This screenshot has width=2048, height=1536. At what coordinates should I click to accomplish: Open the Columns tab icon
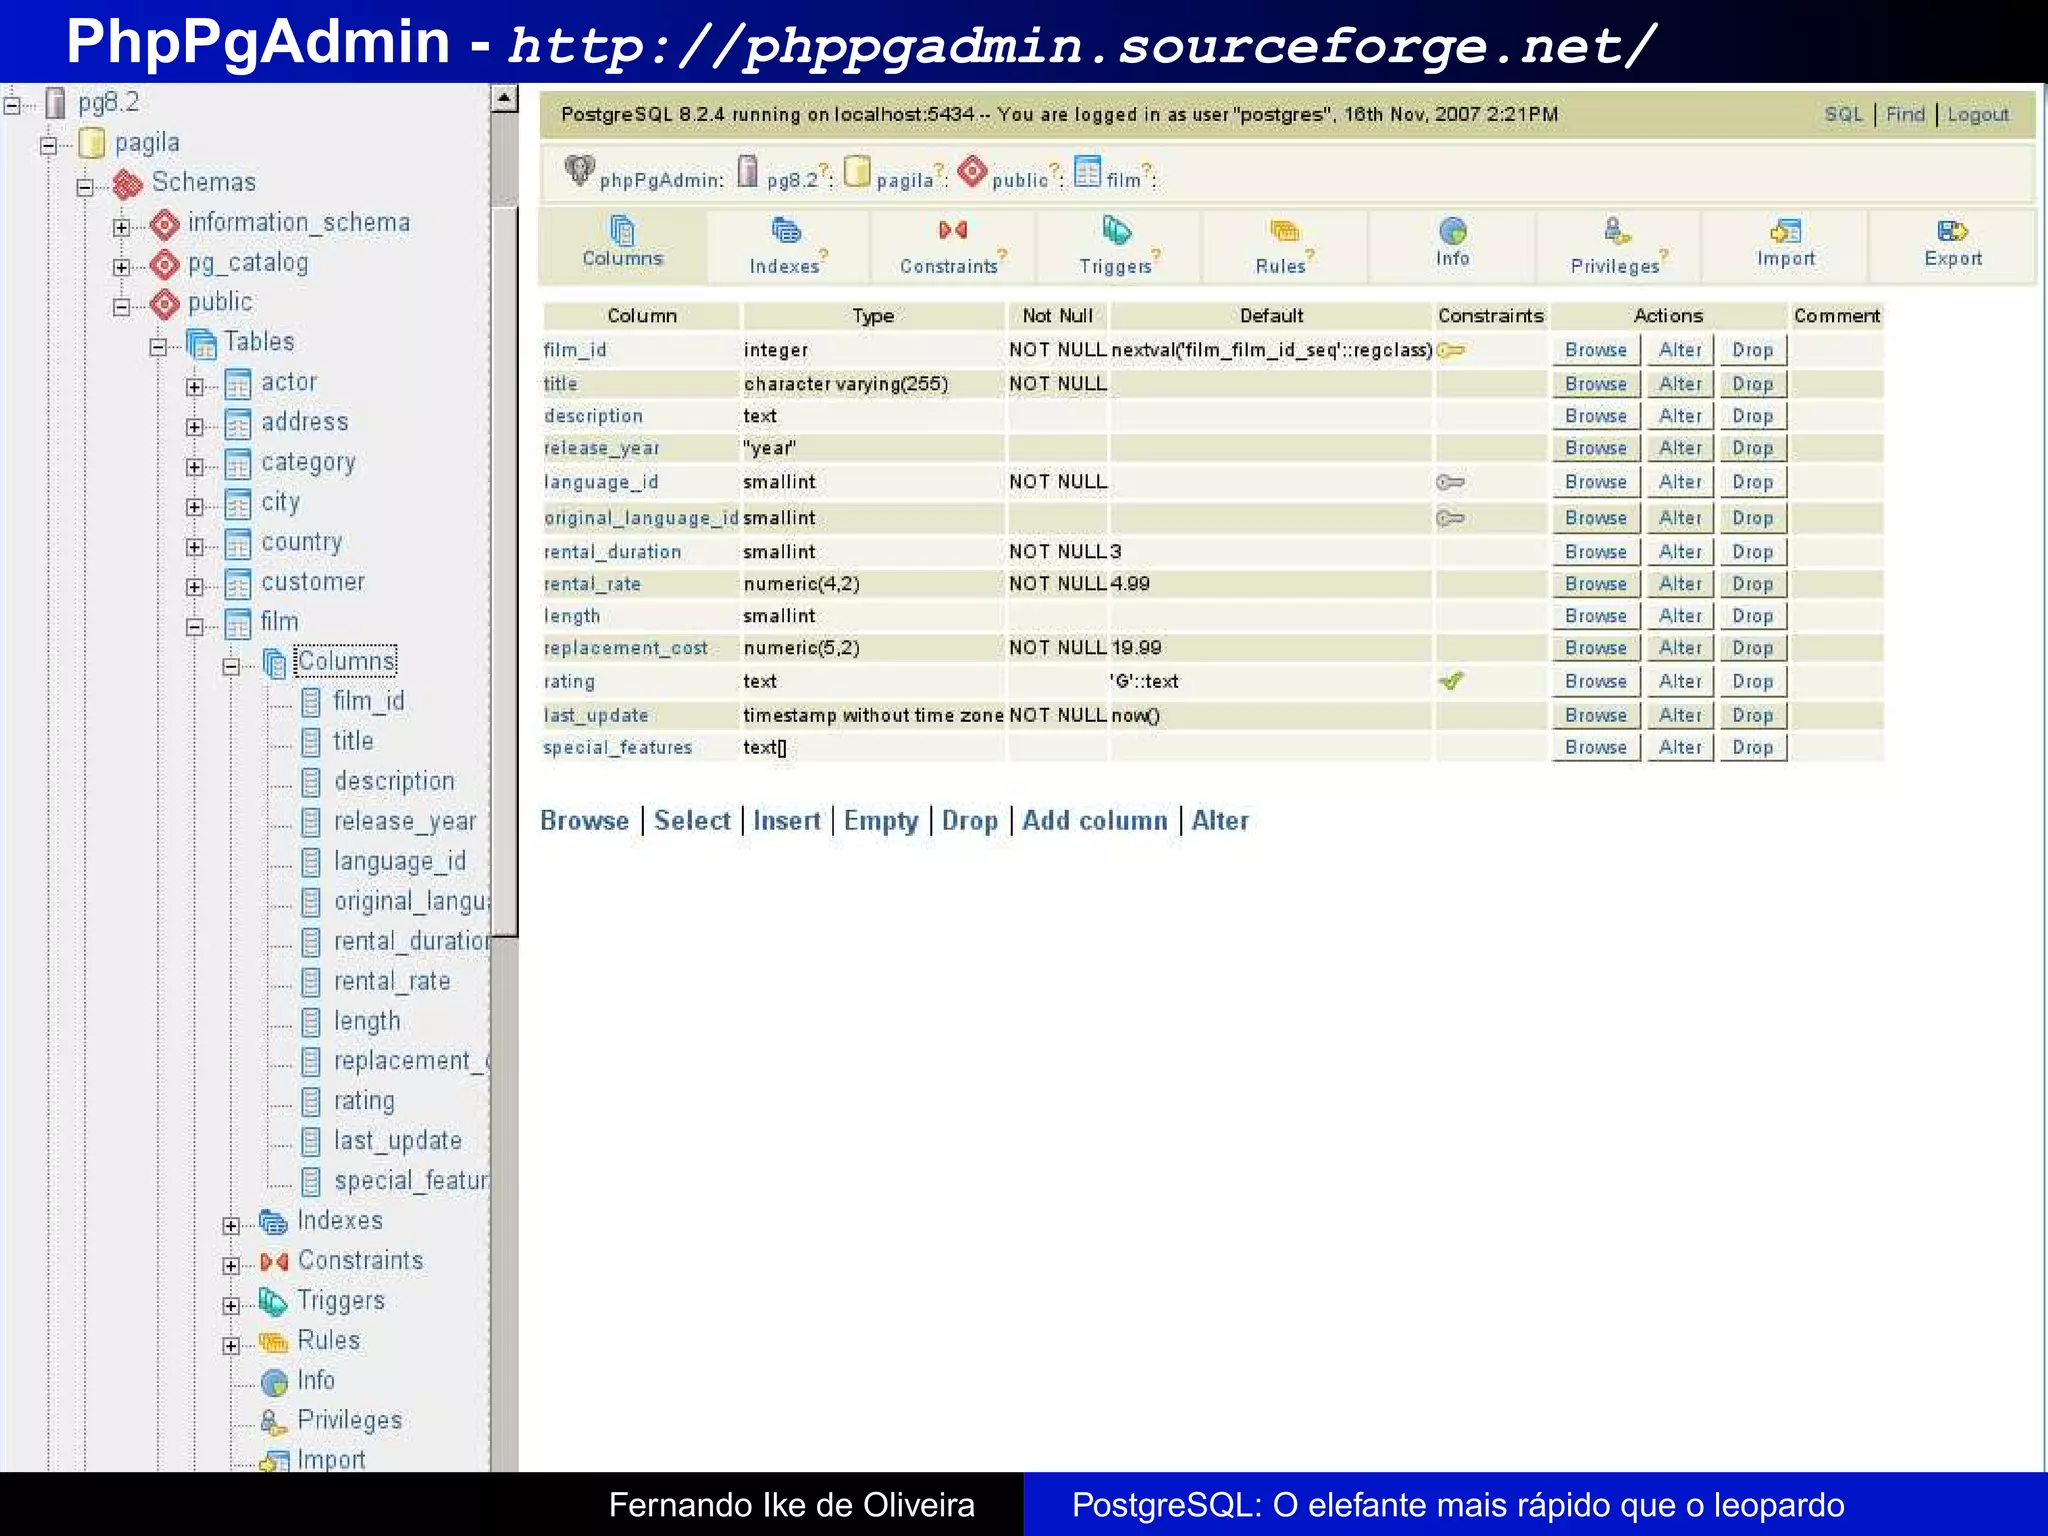coord(622,231)
